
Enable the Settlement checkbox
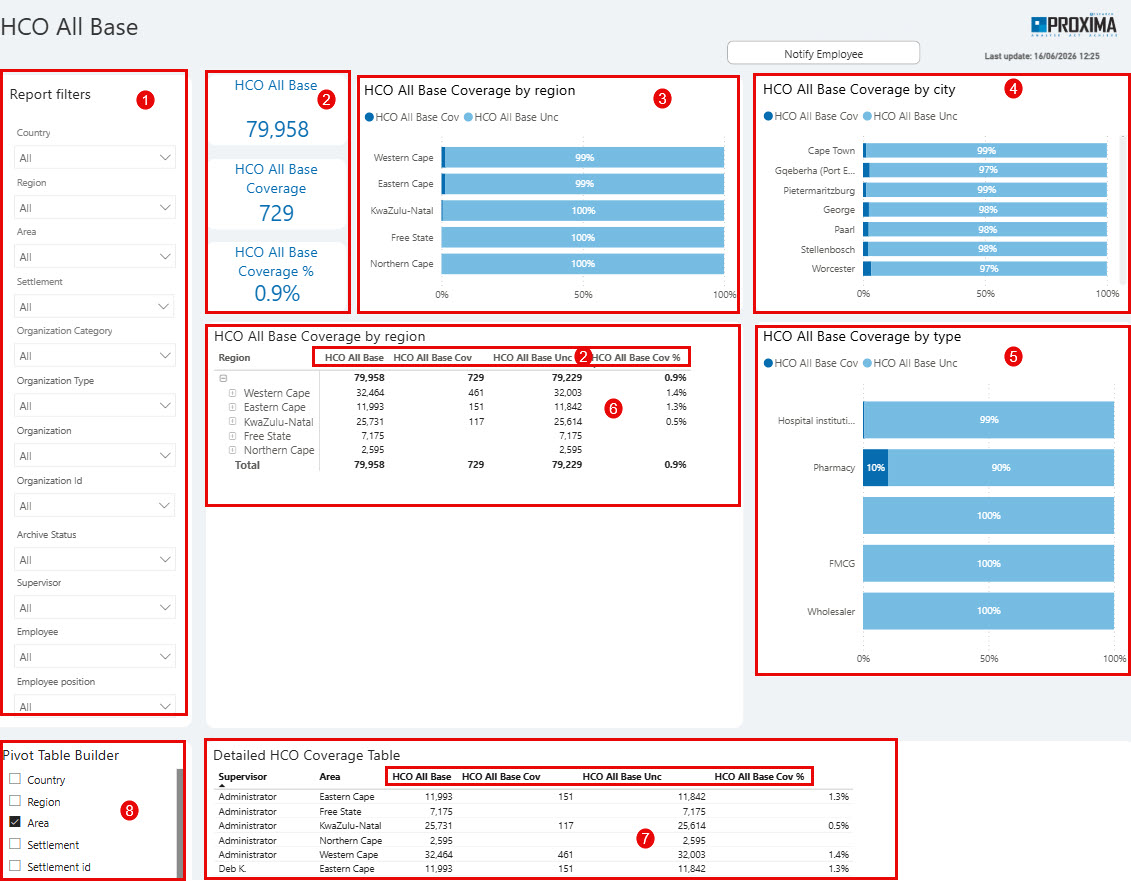click(x=14, y=843)
